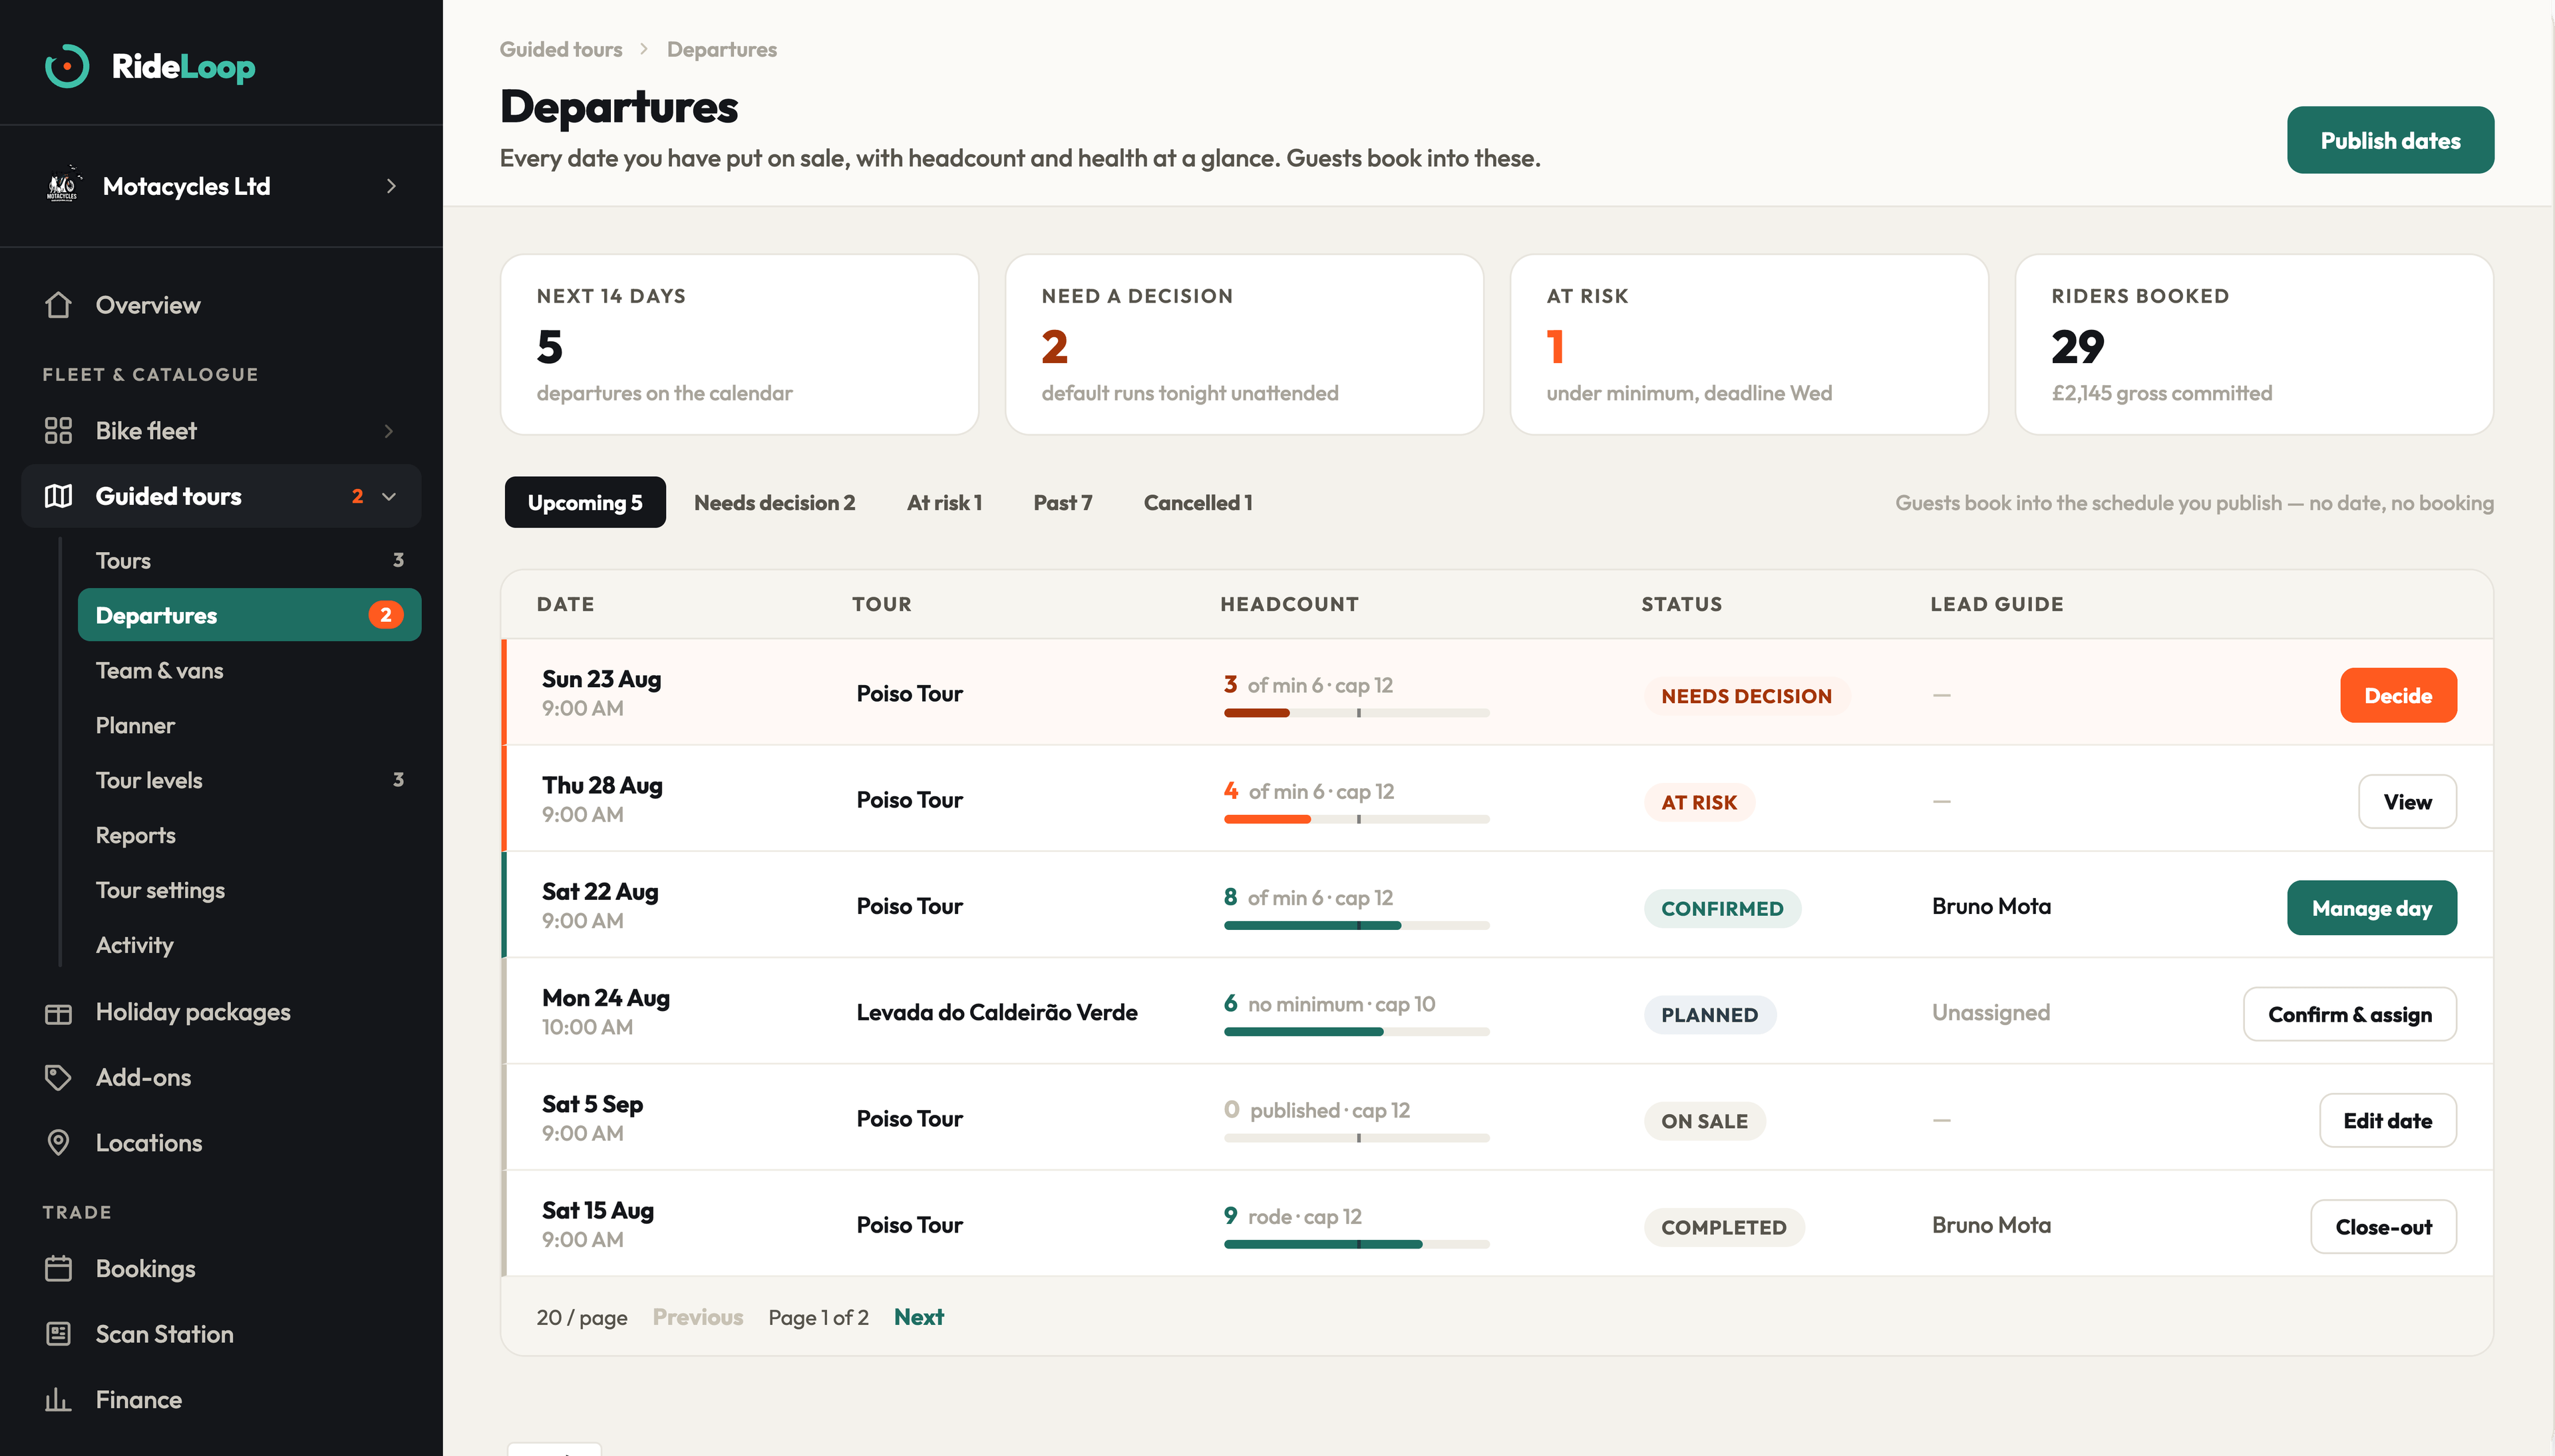2555x1456 pixels.
Task: Open Overview via the home icon
Action: coord(58,305)
